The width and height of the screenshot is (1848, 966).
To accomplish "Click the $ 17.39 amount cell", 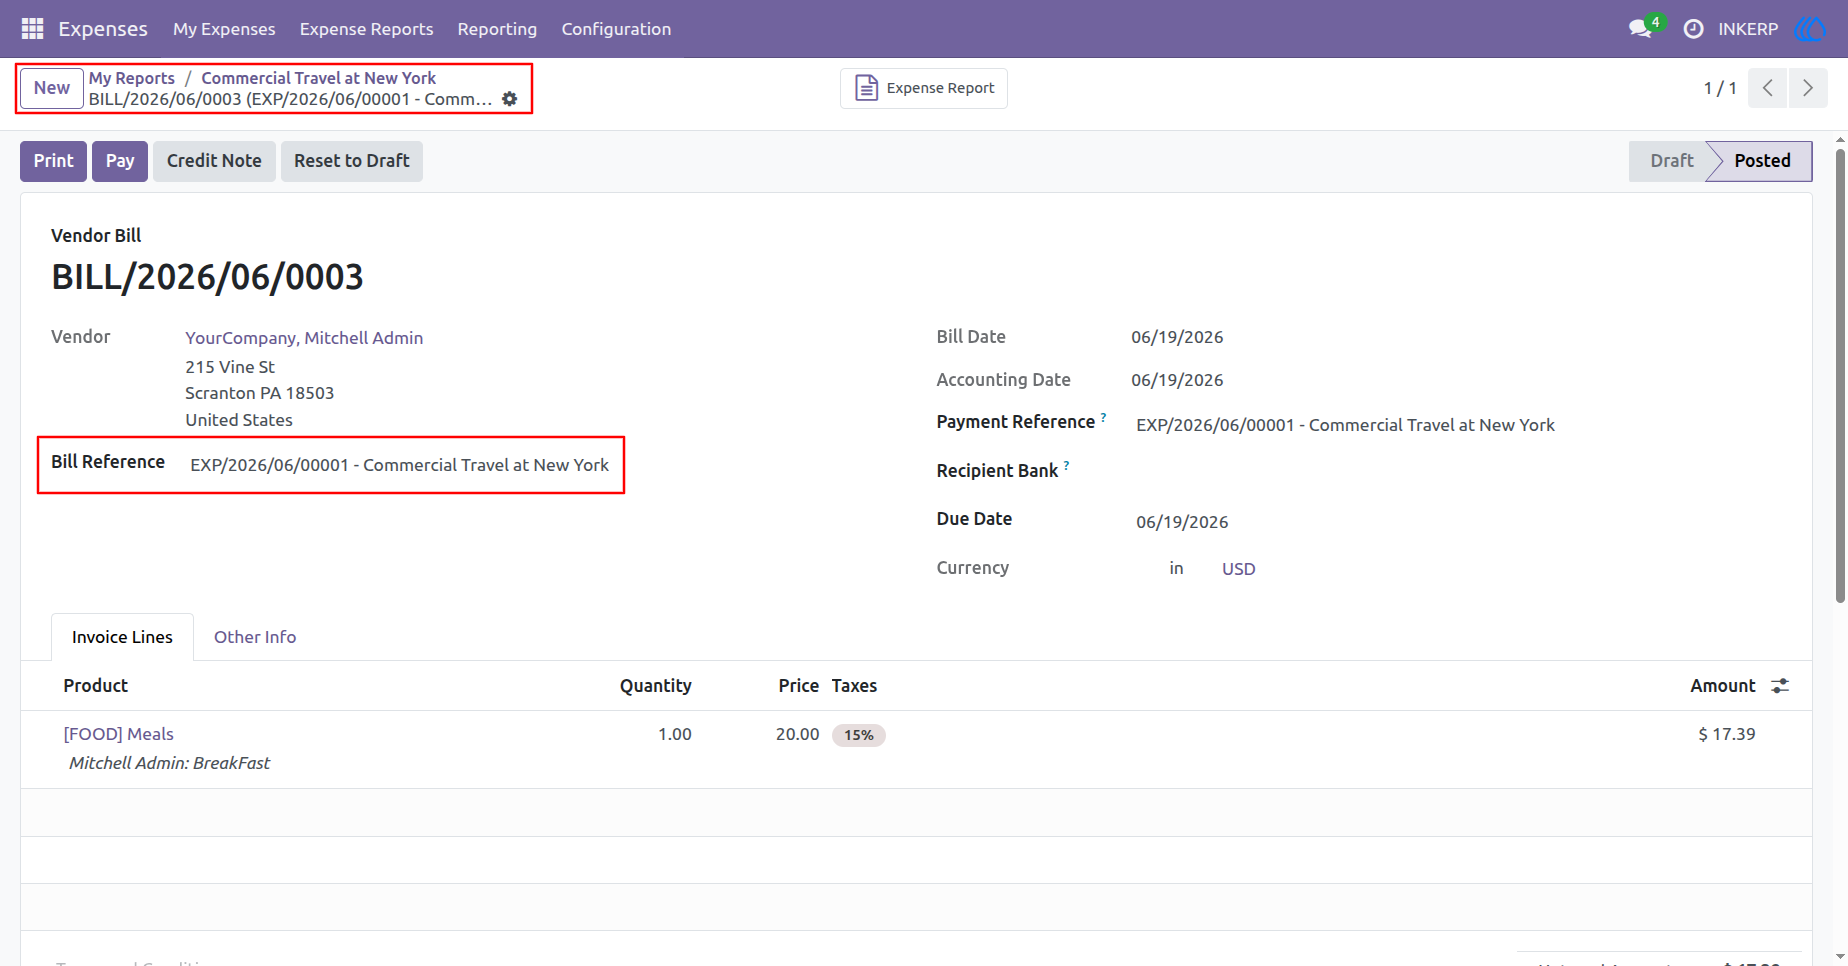I will click(1727, 734).
